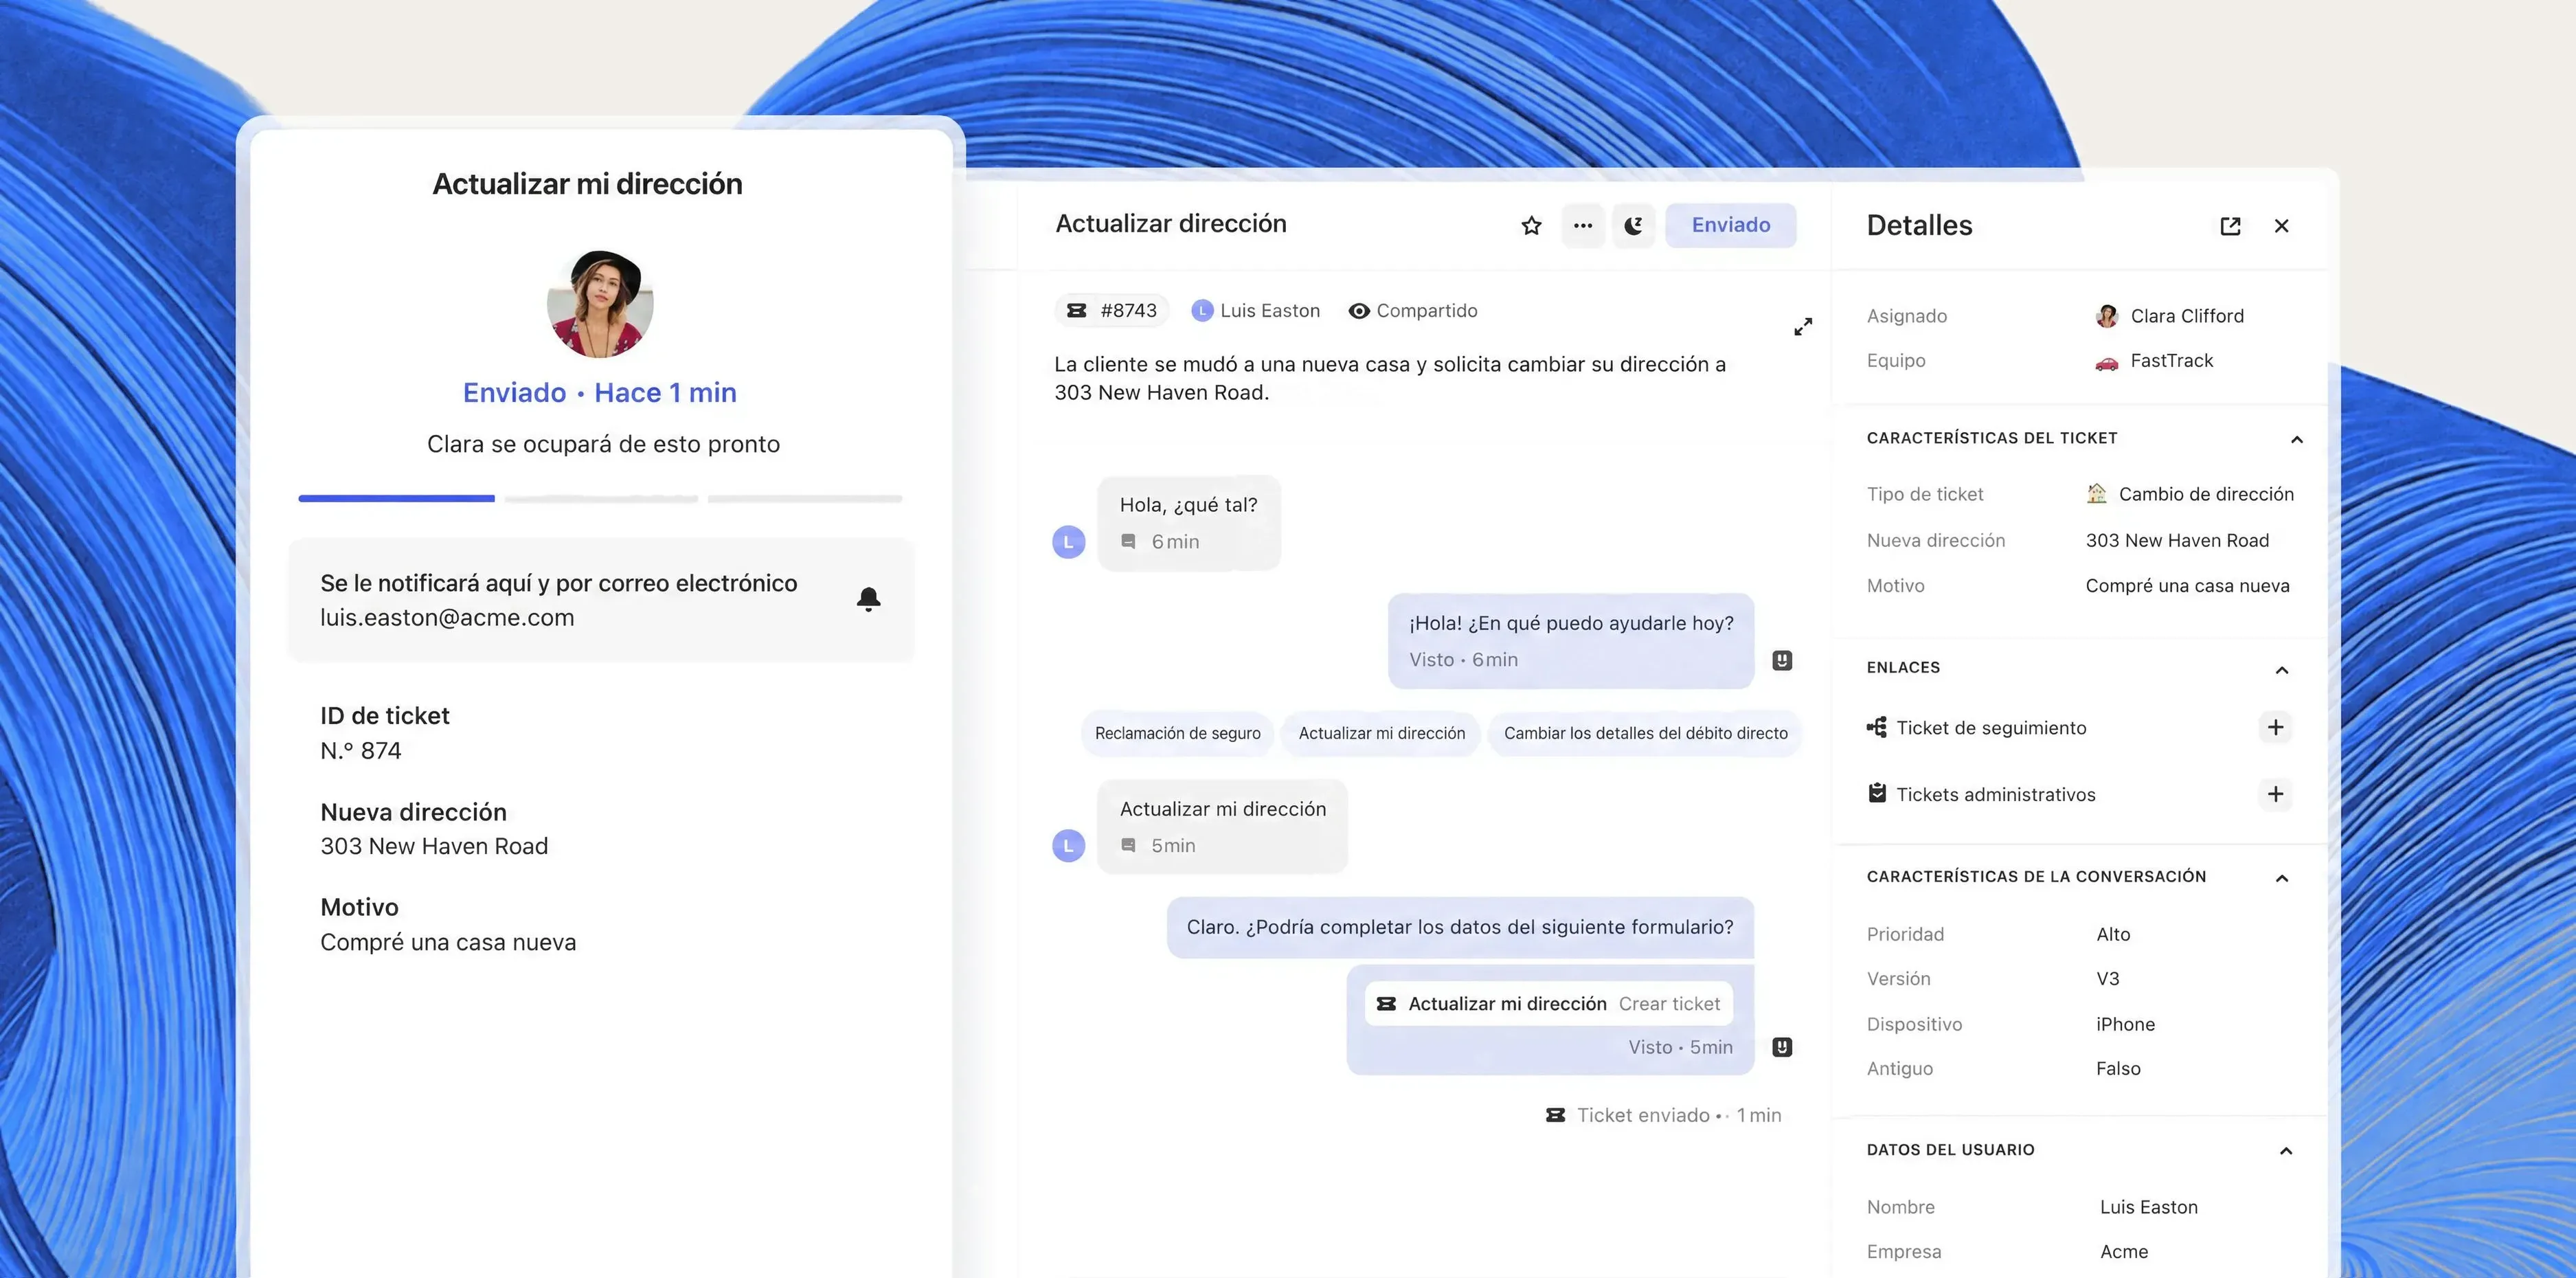Select Luis Easton in the ticket header

1256,311
